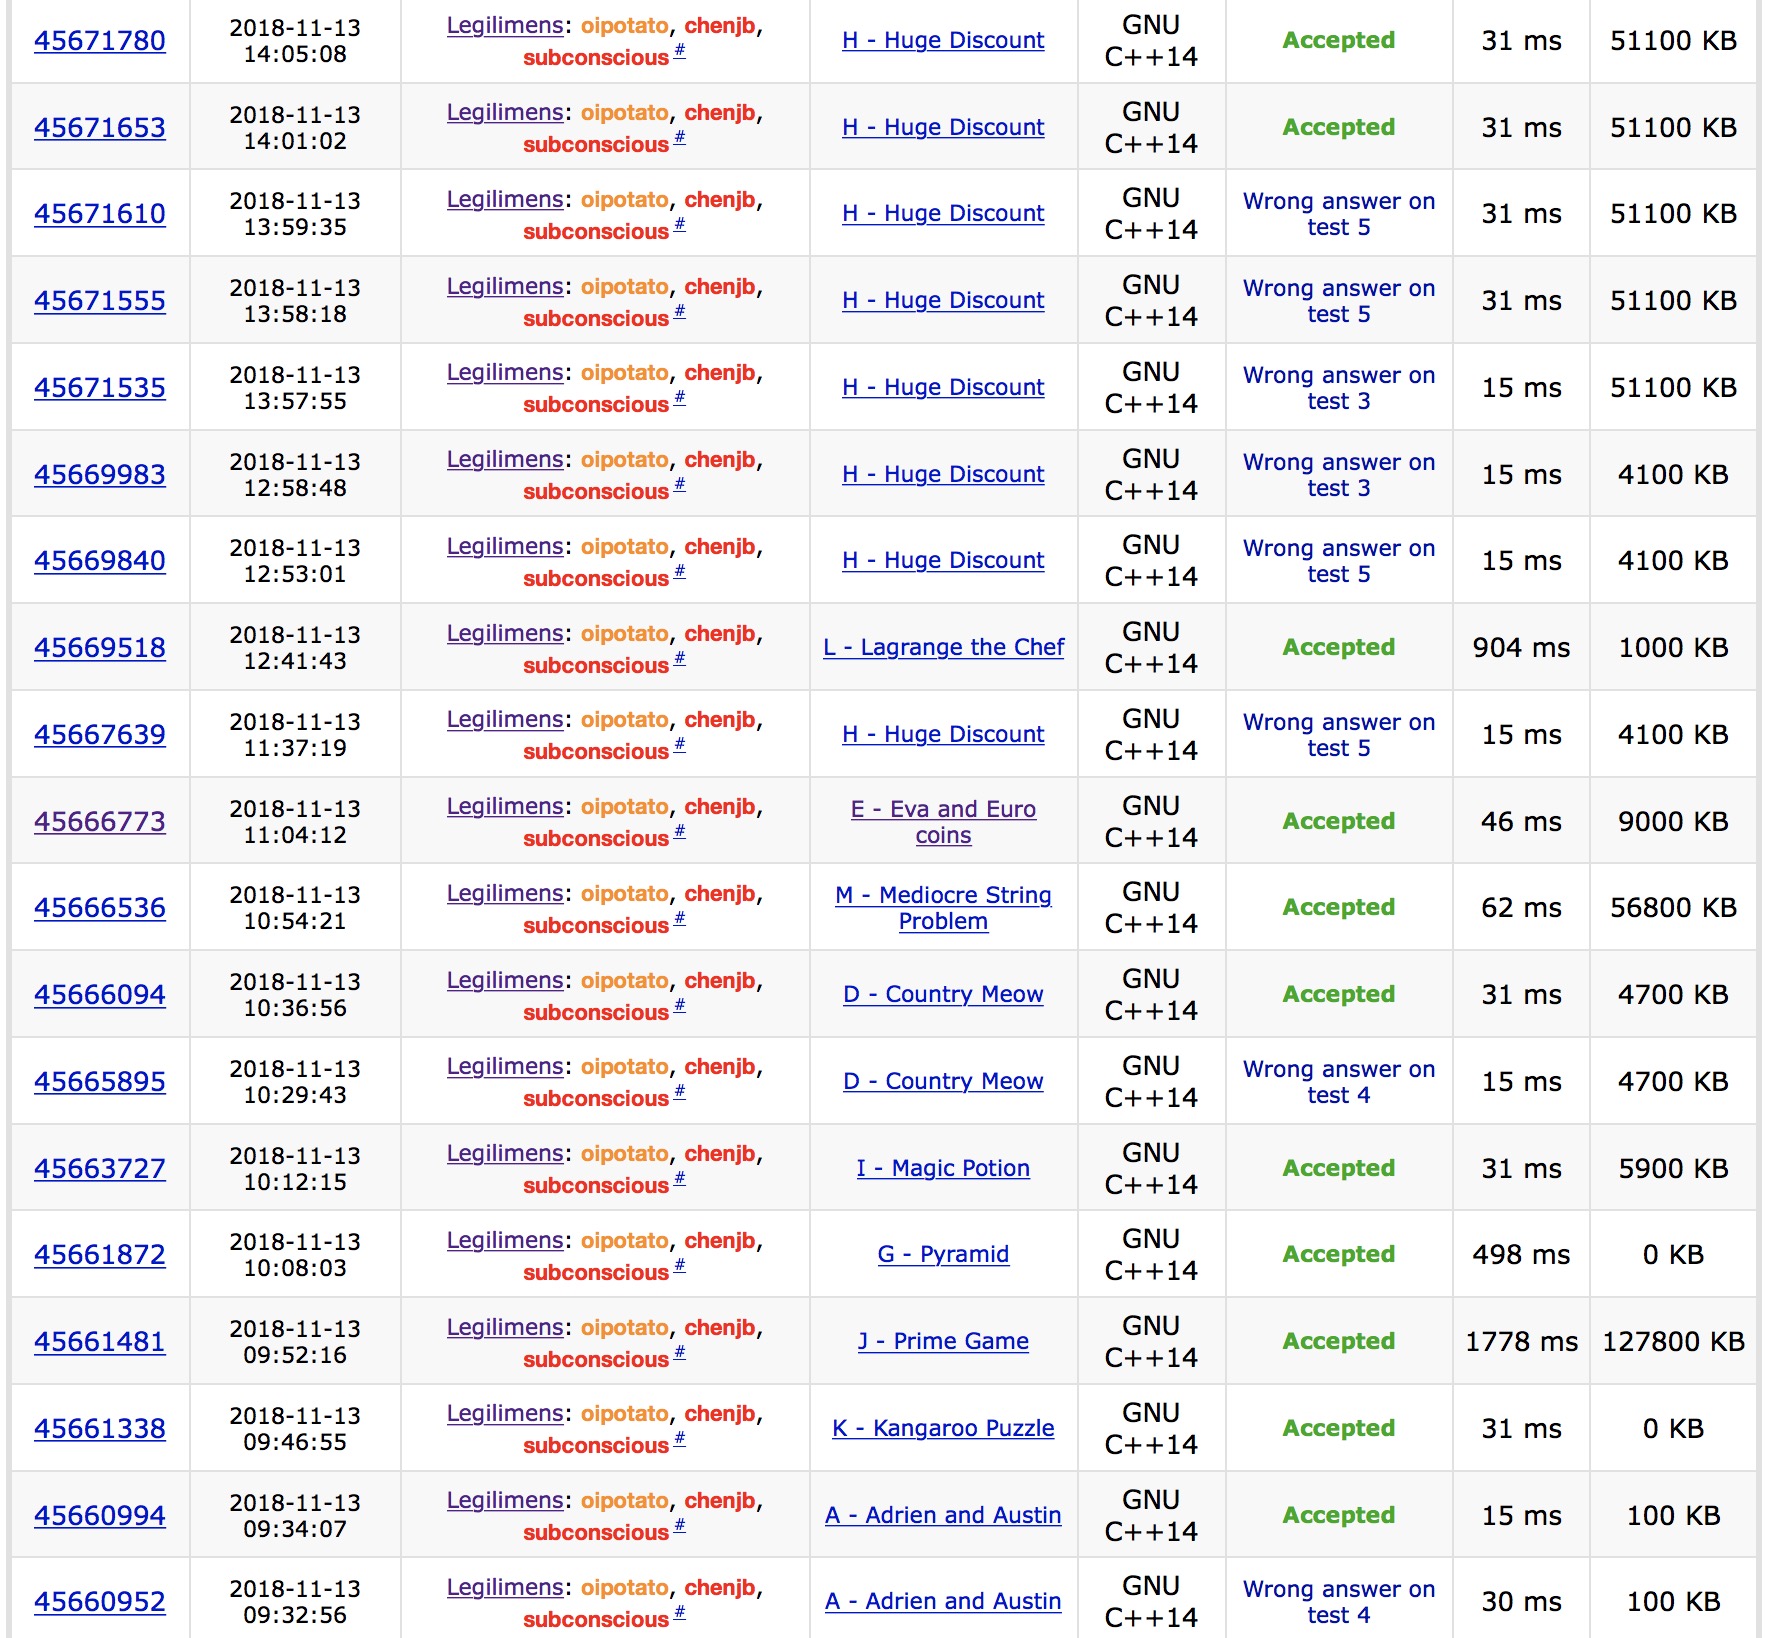1766x1638 pixels.
Task: Click the # icon in submission 45669518 row
Action: [x=679, y=658]
